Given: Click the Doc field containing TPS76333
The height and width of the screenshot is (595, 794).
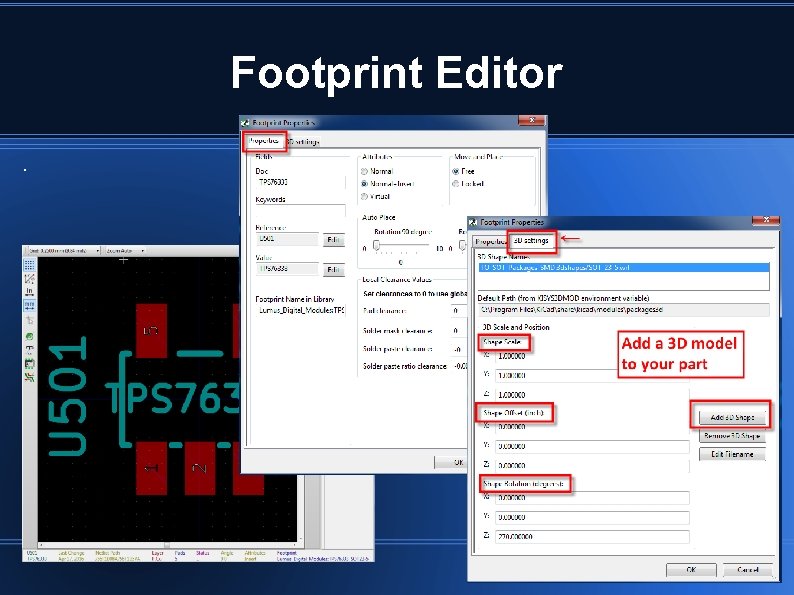Looking at the screenshot, I should (x=301, y=182).
